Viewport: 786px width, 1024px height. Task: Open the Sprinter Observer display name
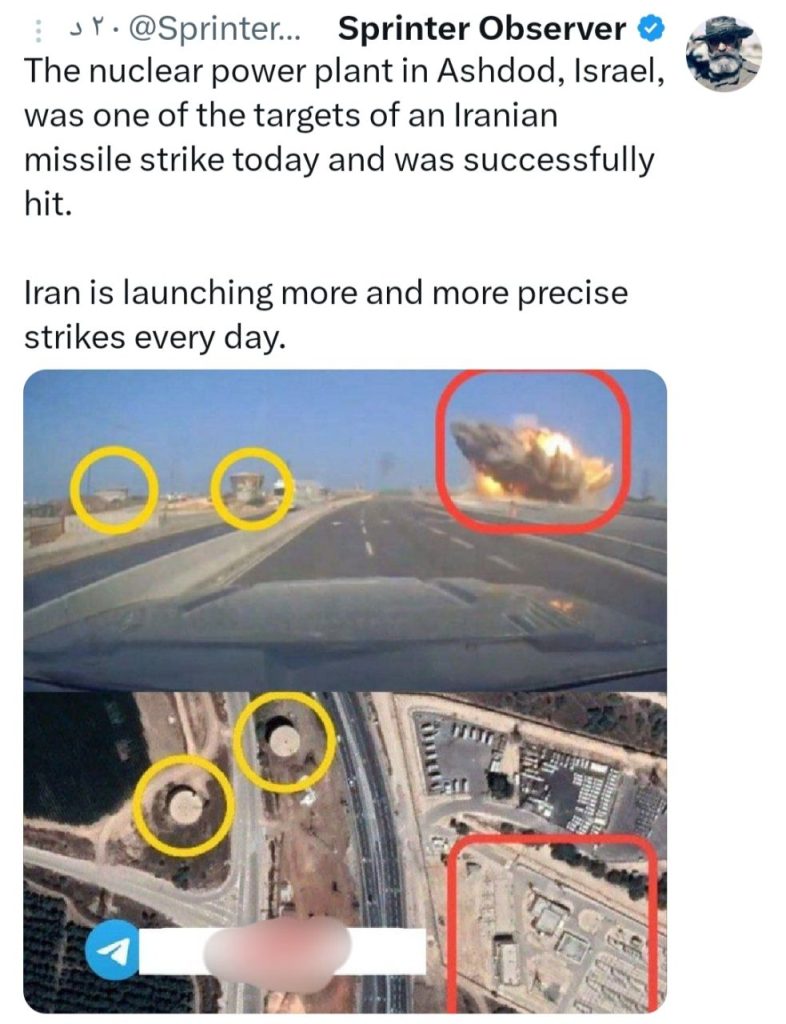click(x=482, y=29)
